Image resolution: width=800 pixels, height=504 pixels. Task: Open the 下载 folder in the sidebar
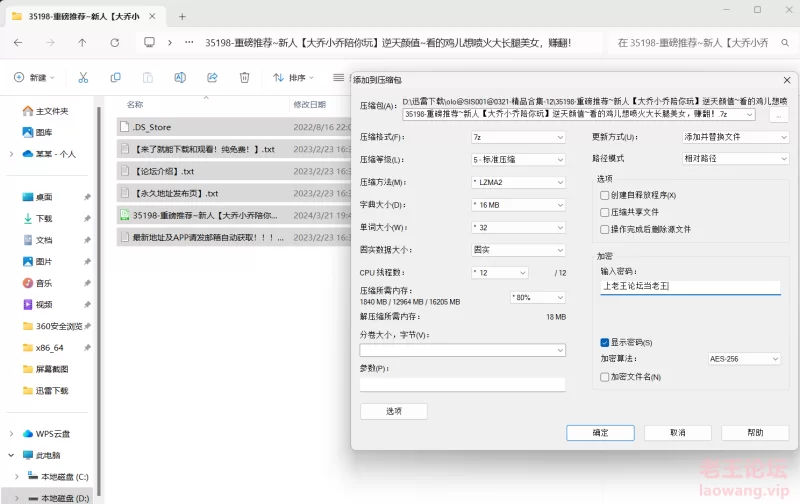tap(44, 218)
